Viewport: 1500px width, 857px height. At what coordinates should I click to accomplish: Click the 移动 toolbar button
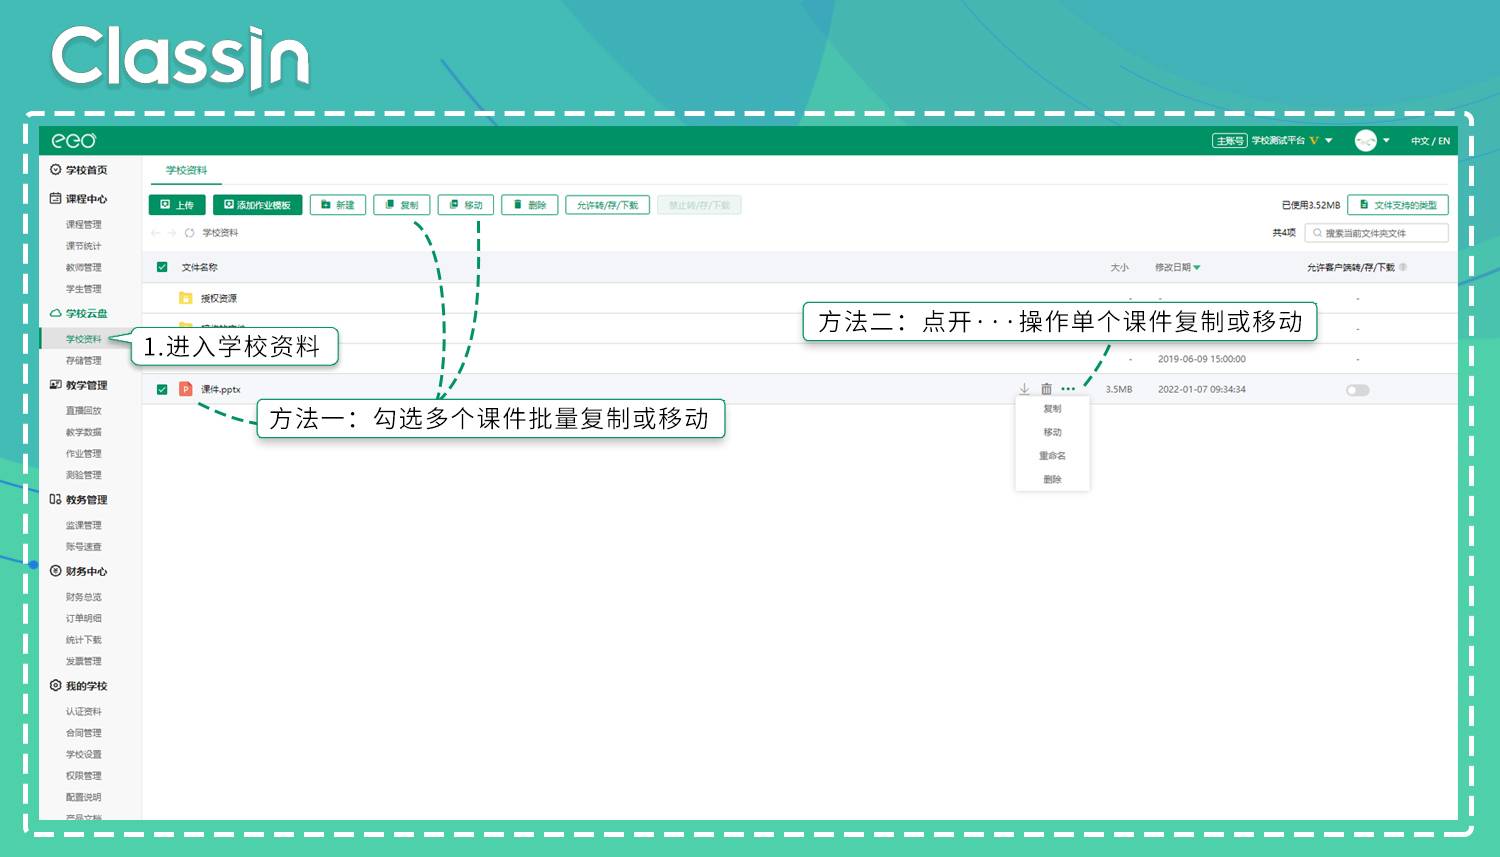(466, 205)
